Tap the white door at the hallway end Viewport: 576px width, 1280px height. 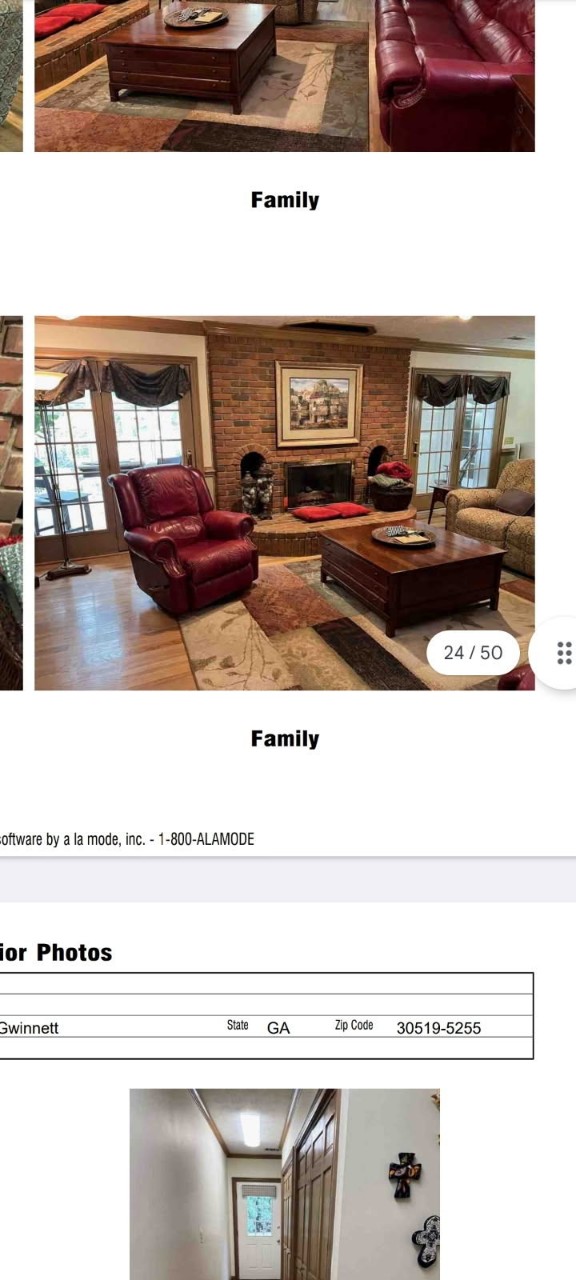[259, 1230]
